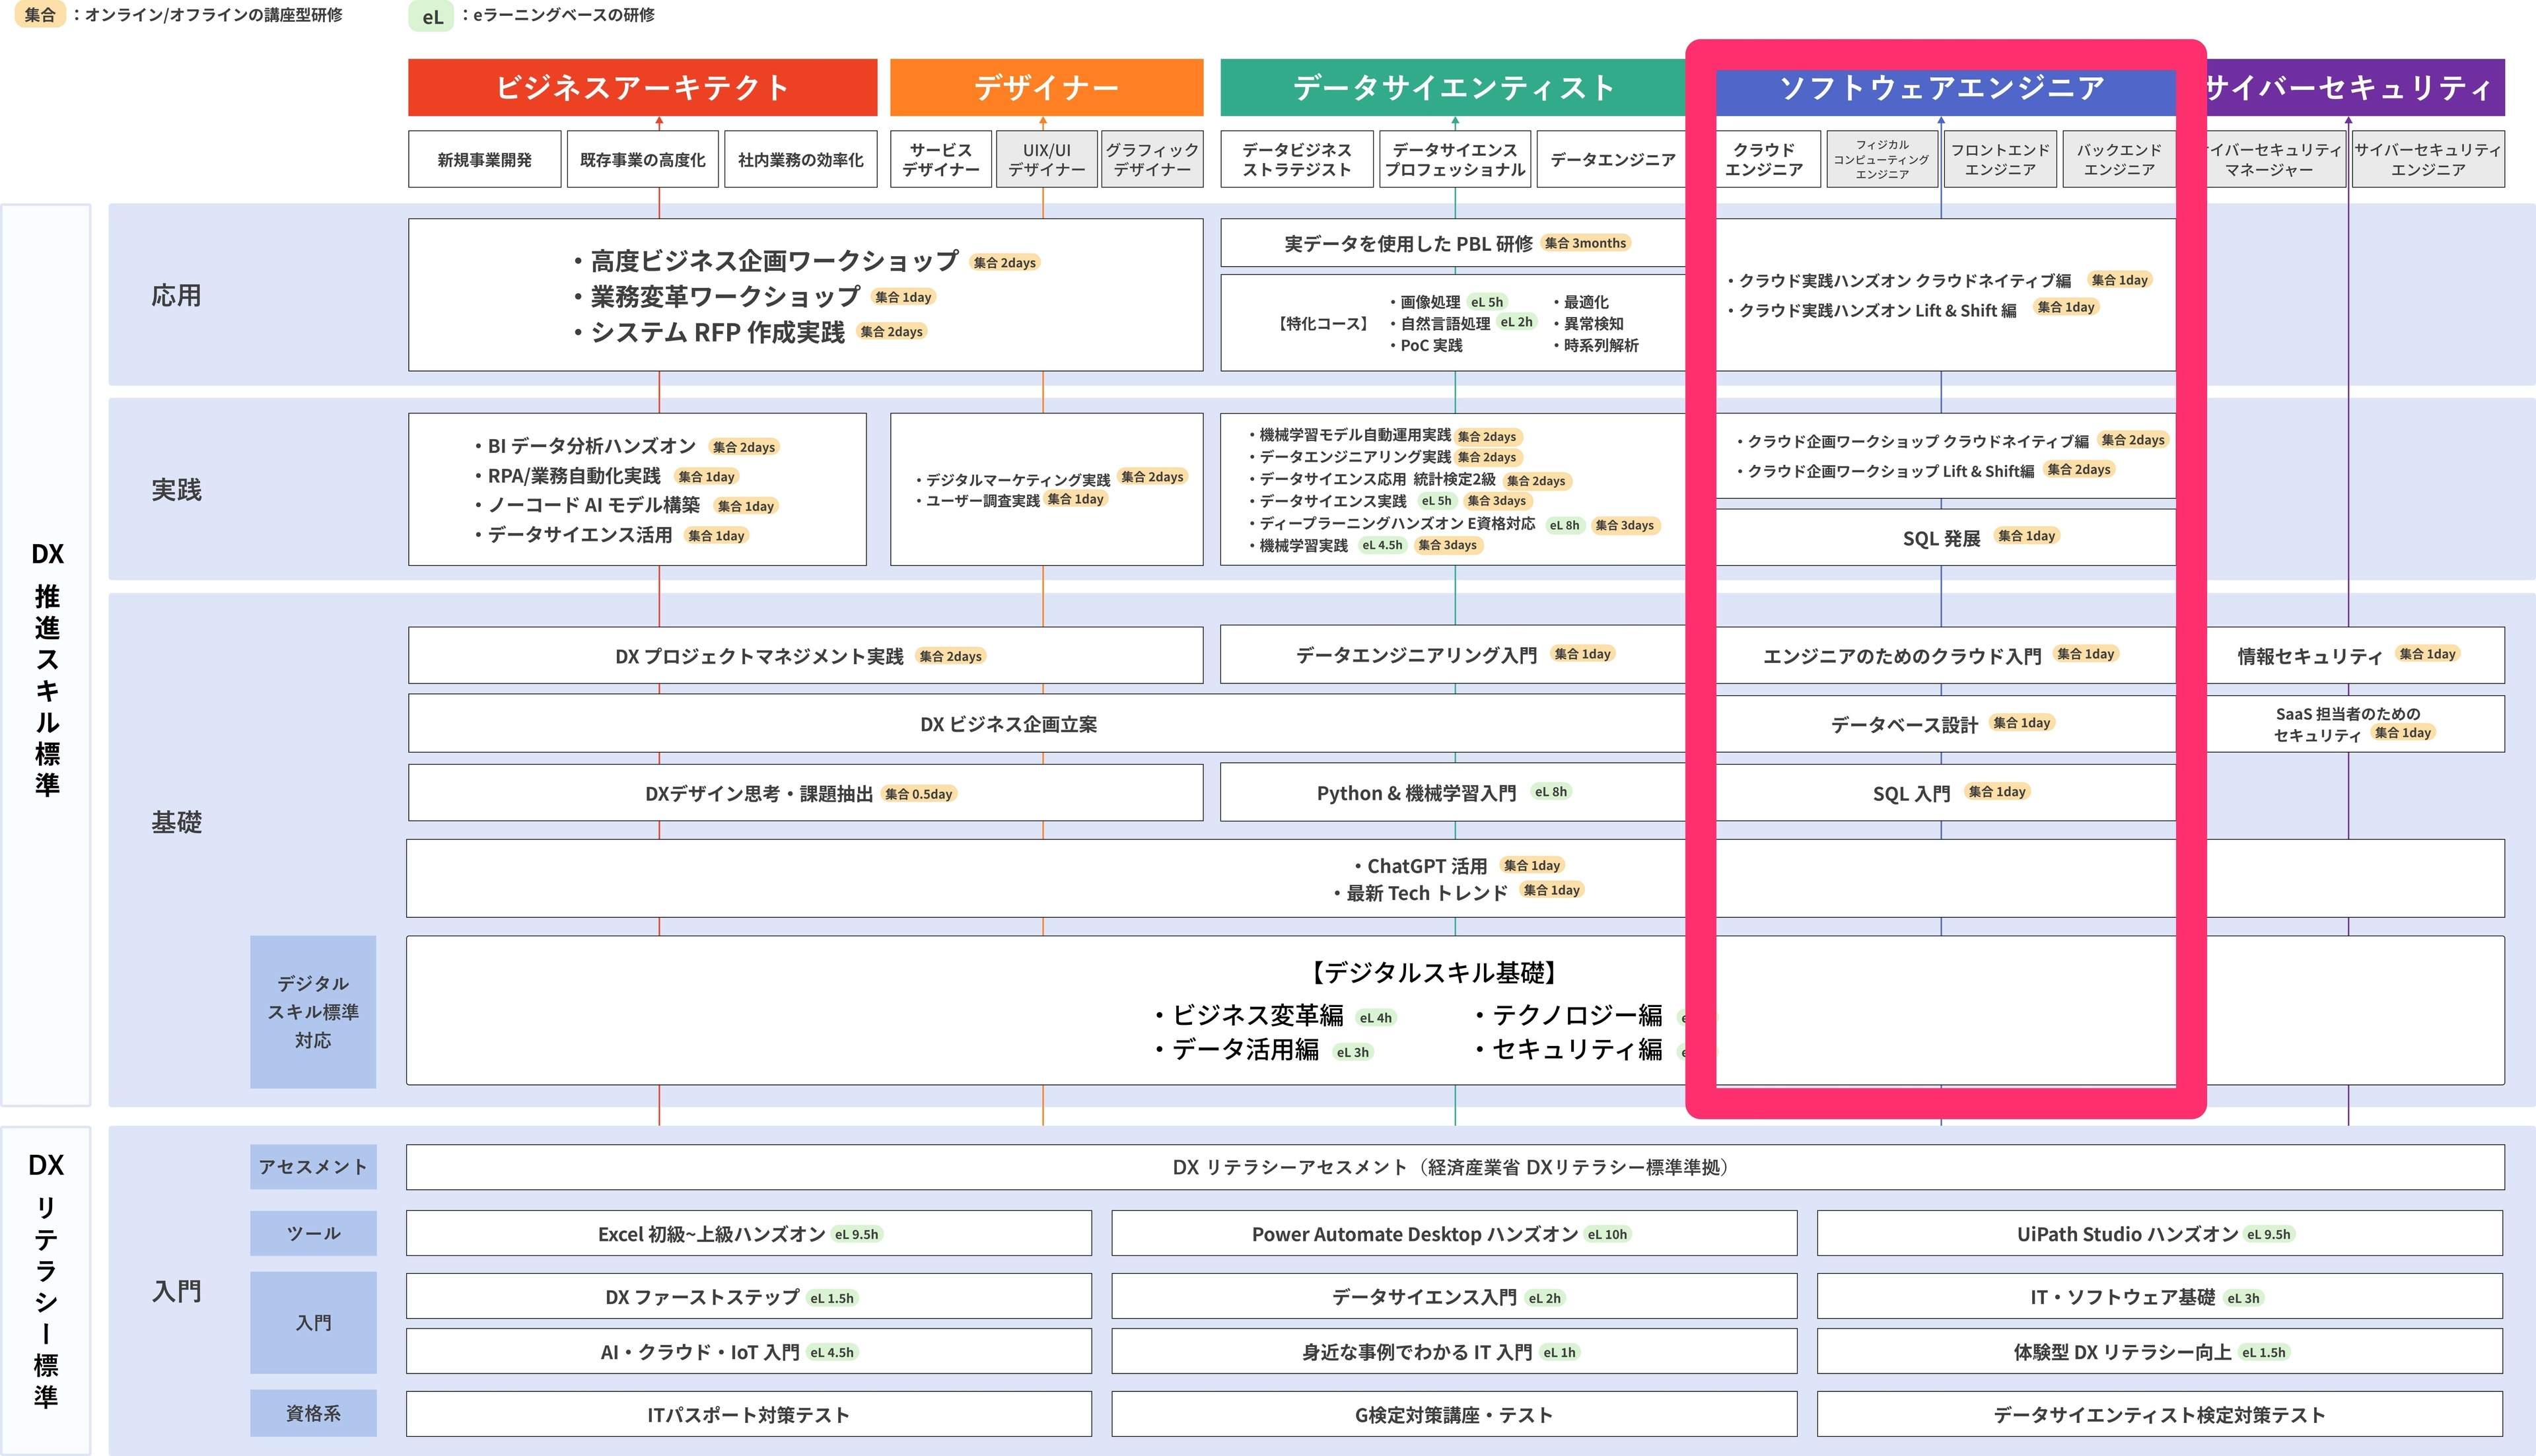Open the DX ビジネス企画立案 course

click(1008, 724)
